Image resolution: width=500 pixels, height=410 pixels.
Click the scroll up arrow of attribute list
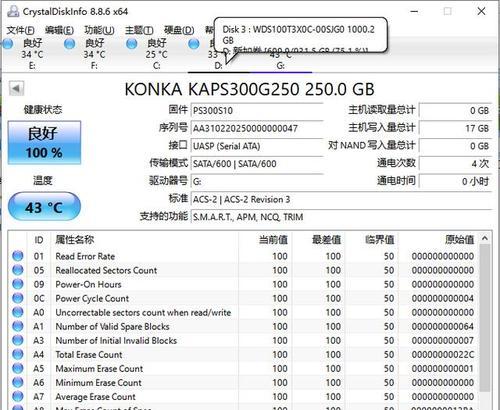pos(485,238)
